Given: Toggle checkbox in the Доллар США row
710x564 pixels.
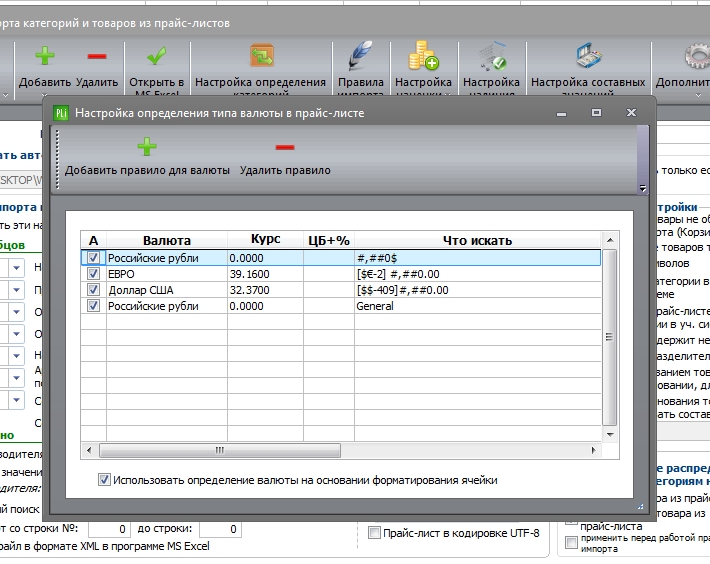Looking at the screenshot, I should click(x=93, y=290).
